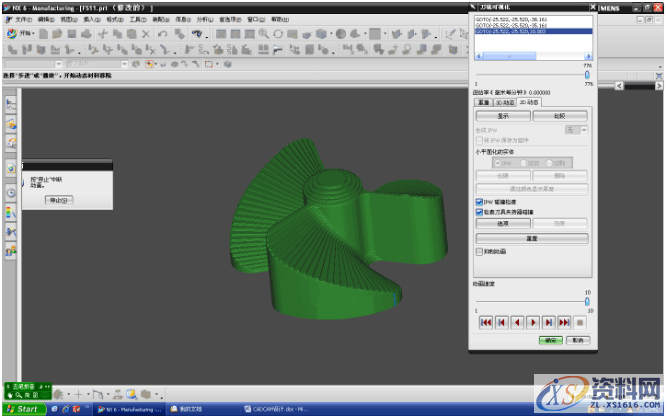This screenshot has height=418, width=668.
Task: Click the Windows Start button
Action: 23,410
